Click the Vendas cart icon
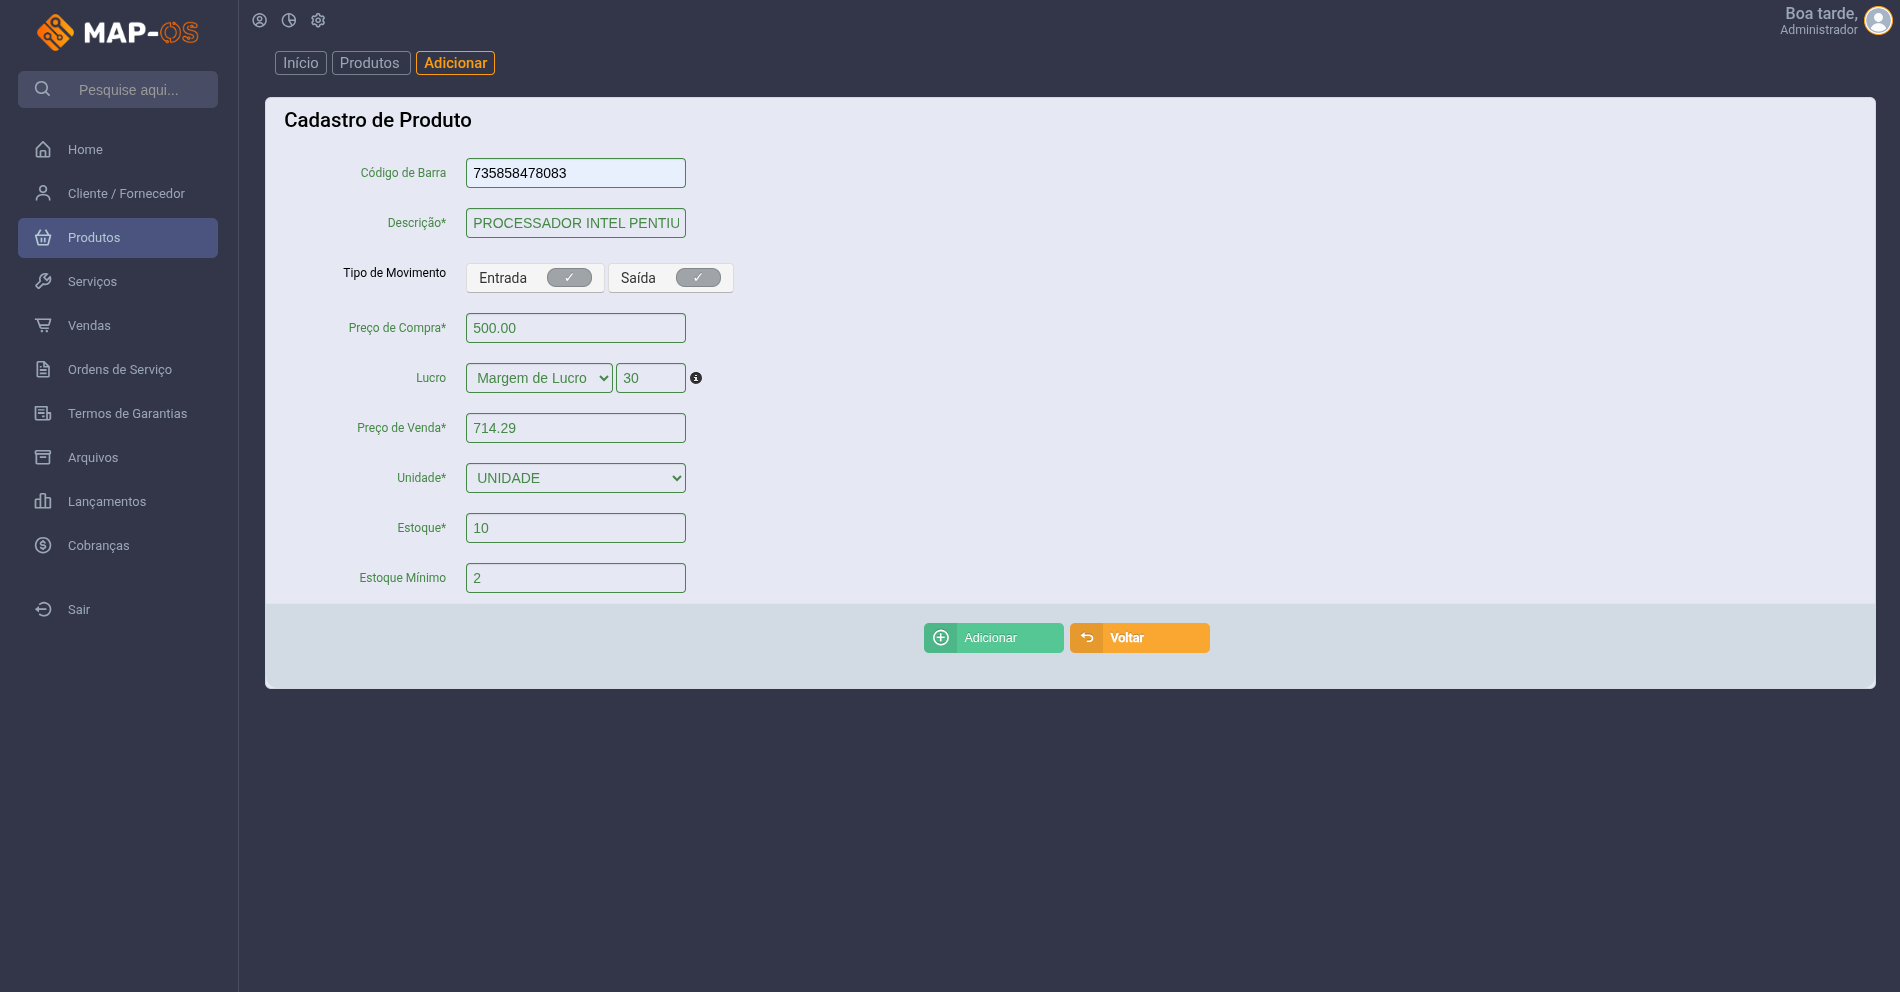Viewport: 1900px width, 992px height. click(43, 325)
